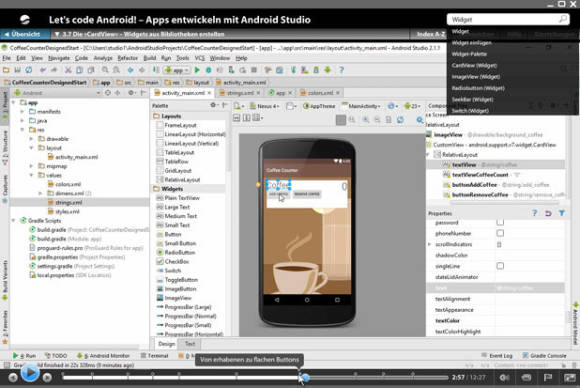
Task: Open the Terminal tool window
Action: (154, 355)
